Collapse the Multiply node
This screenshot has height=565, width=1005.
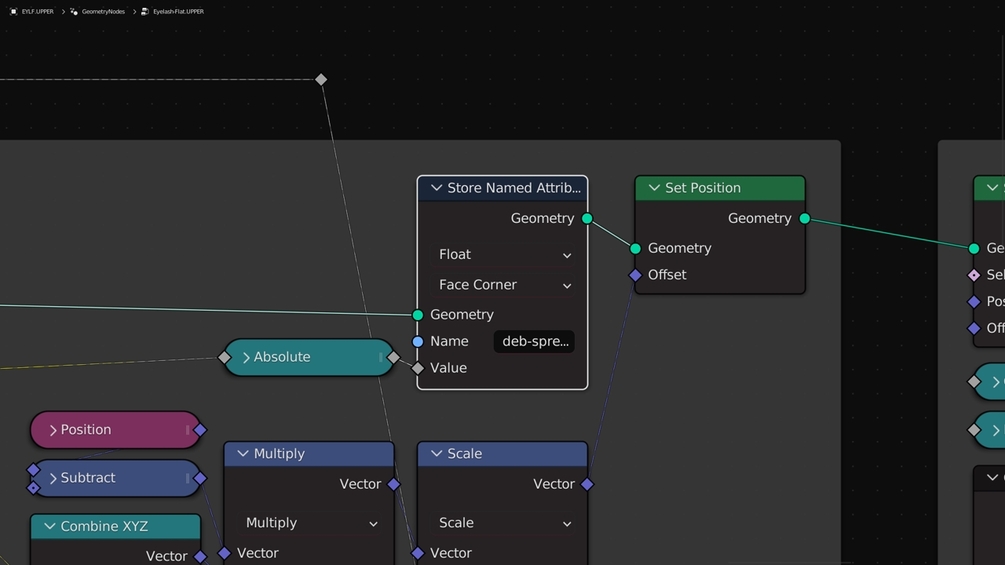[x=243, y=454]
